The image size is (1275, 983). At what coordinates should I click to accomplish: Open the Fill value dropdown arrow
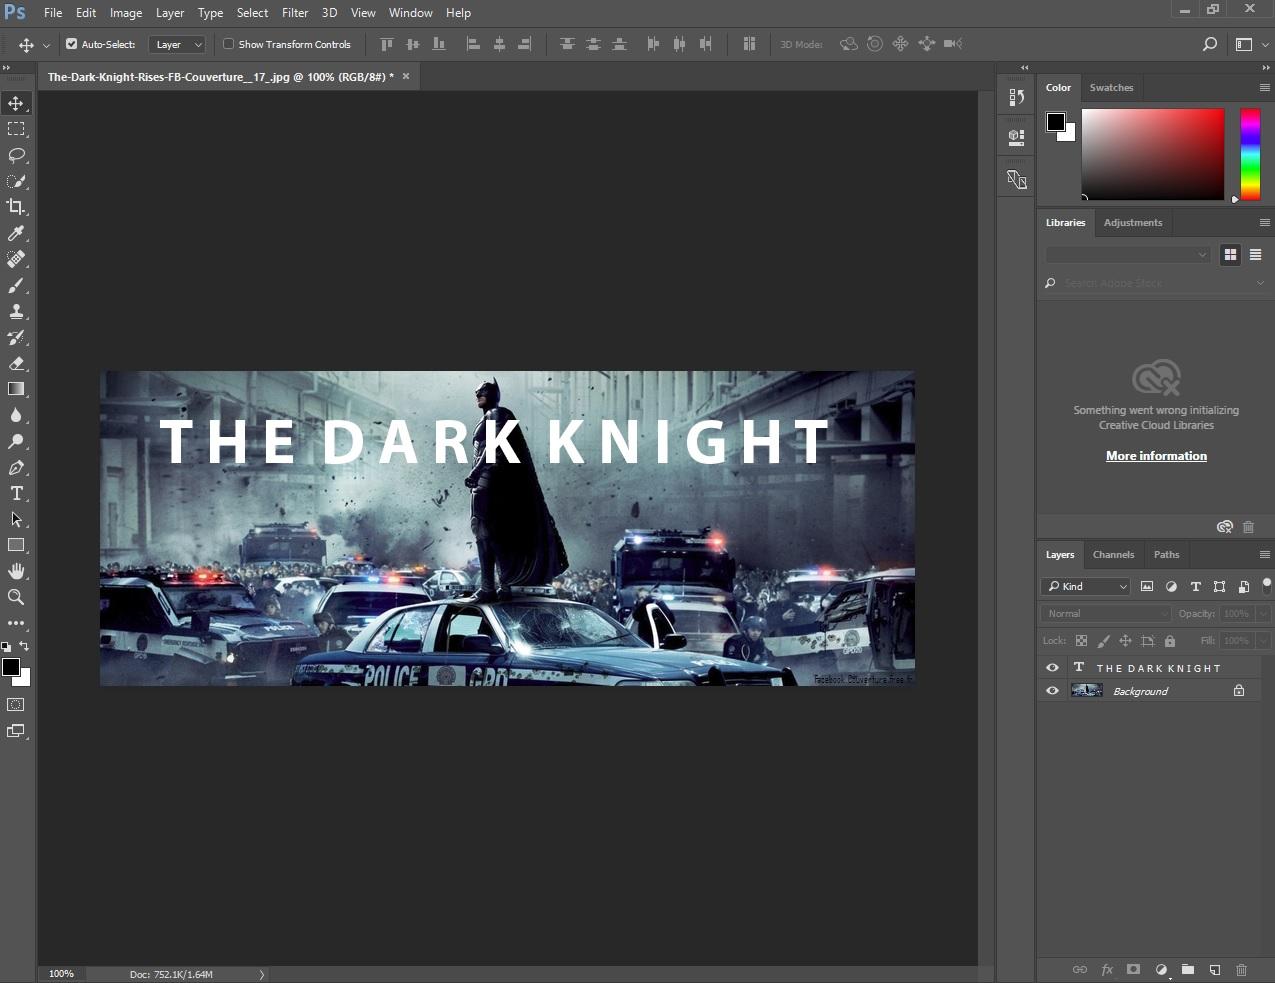pyautogui.click(x=1262, y=640)
